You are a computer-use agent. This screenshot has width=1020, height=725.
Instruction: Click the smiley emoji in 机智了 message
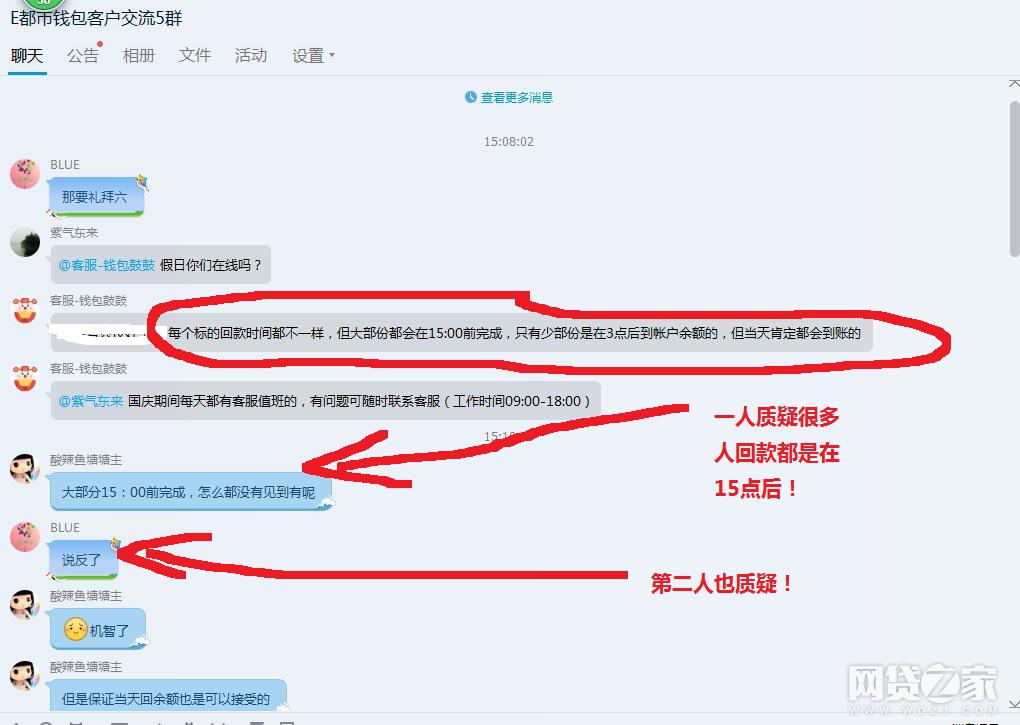(x=75, y=629)
